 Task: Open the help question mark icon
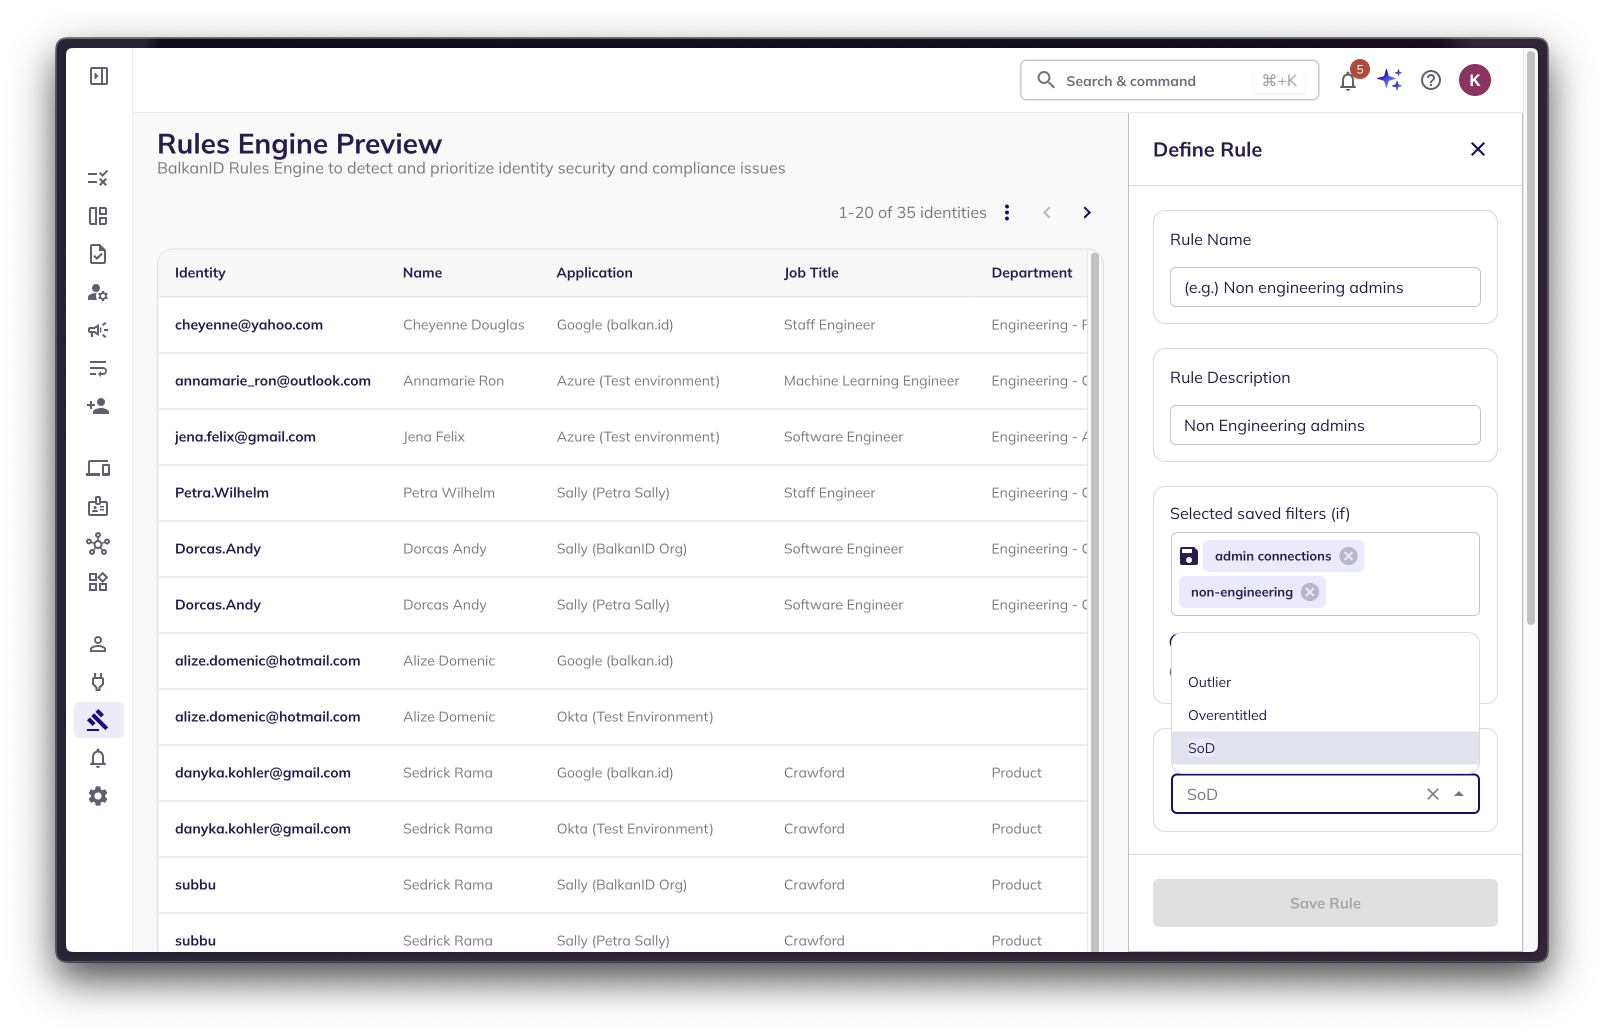click(x=1431, y=80)
